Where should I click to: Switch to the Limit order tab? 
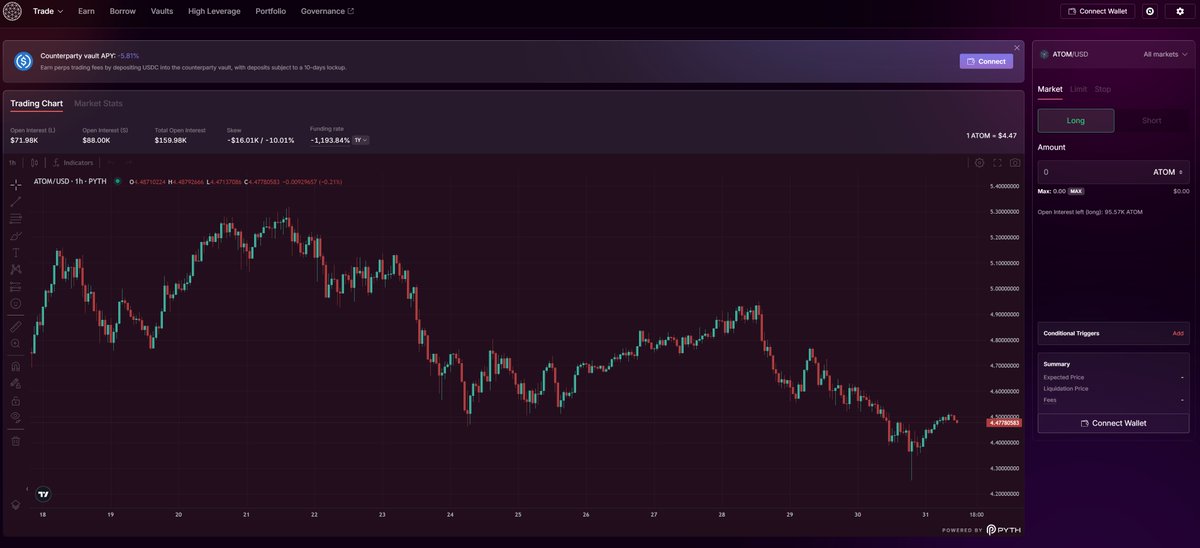pyautogui.click(x=1078, y=89)
